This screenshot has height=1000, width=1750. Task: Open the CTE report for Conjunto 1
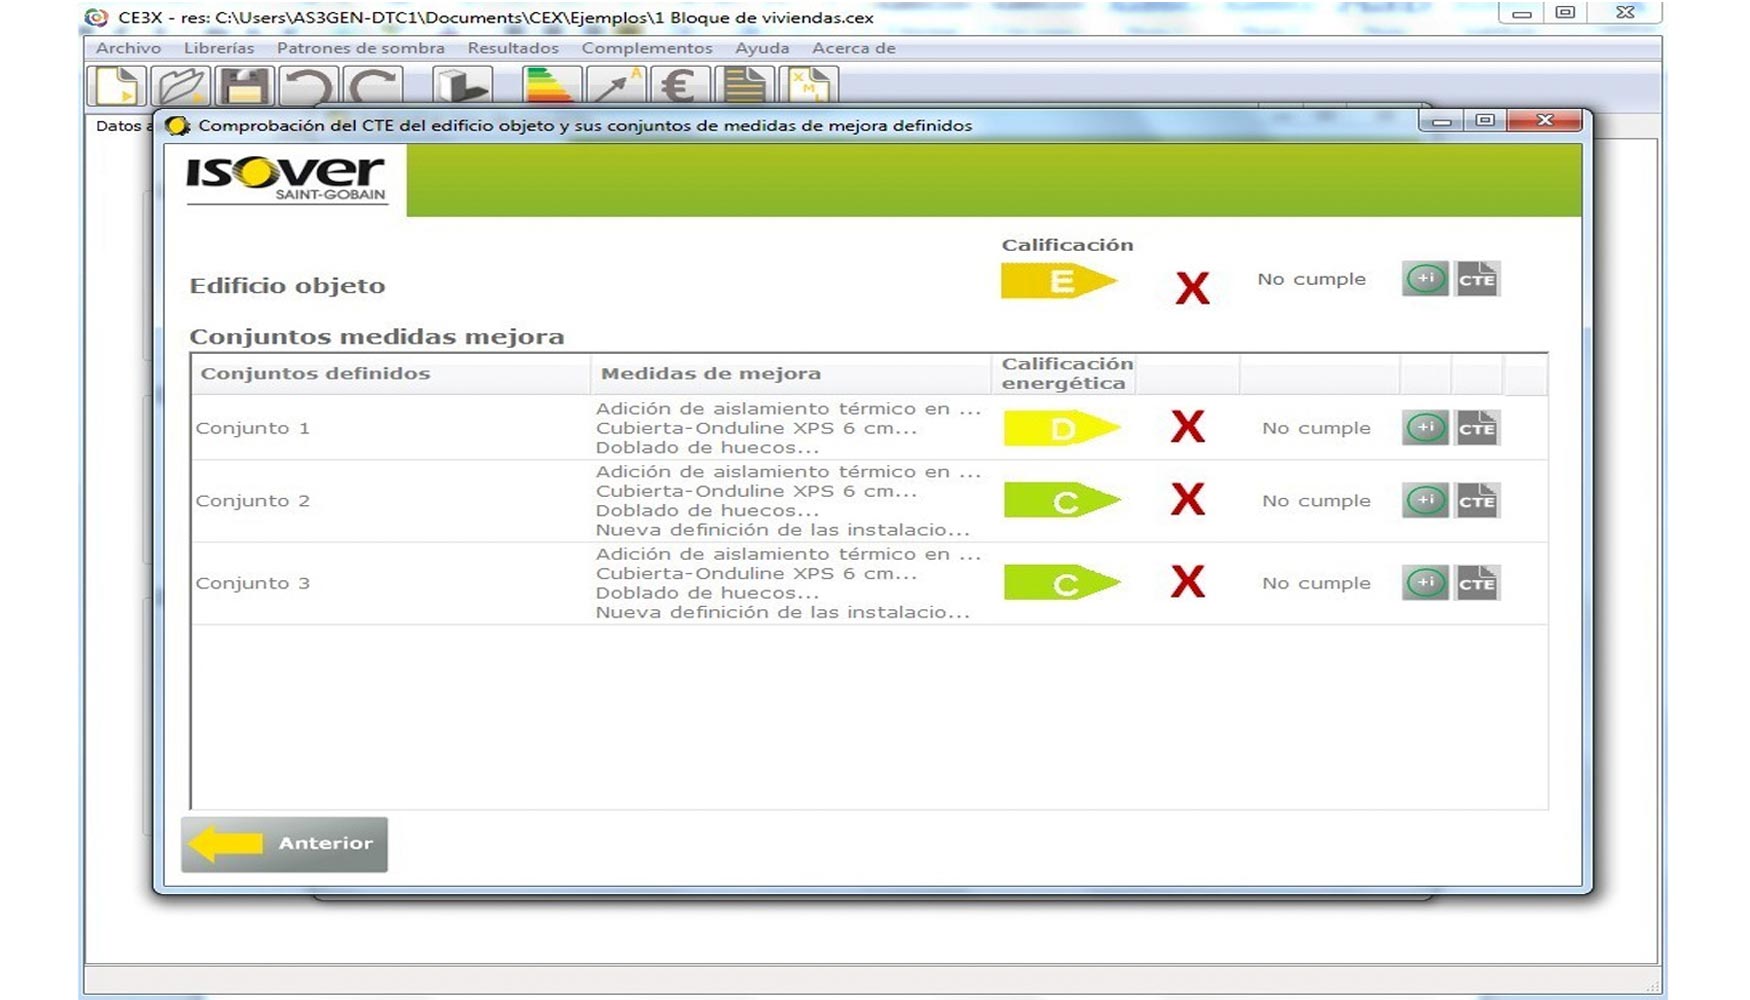1477,428
